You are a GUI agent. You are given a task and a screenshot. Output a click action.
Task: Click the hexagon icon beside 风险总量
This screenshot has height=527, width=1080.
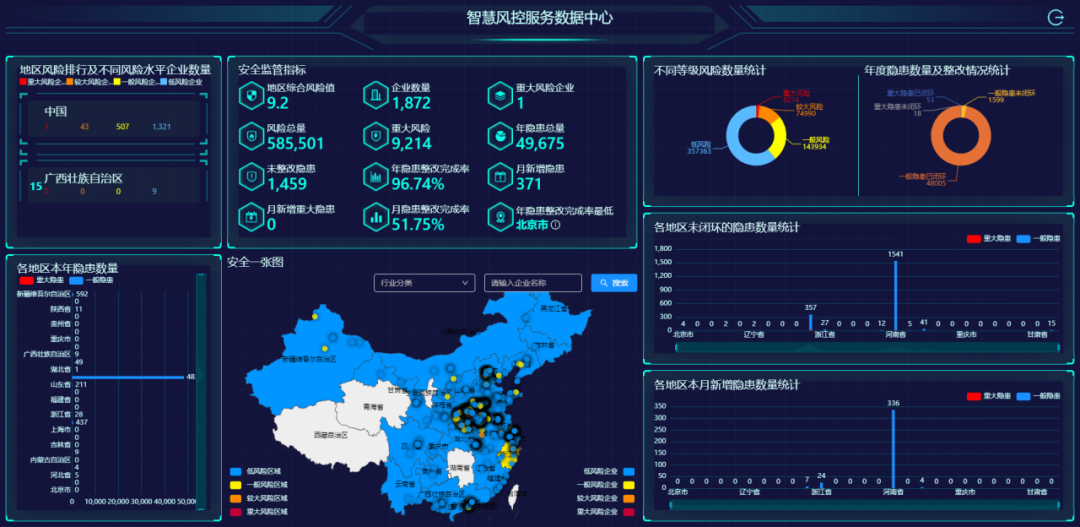251,136
